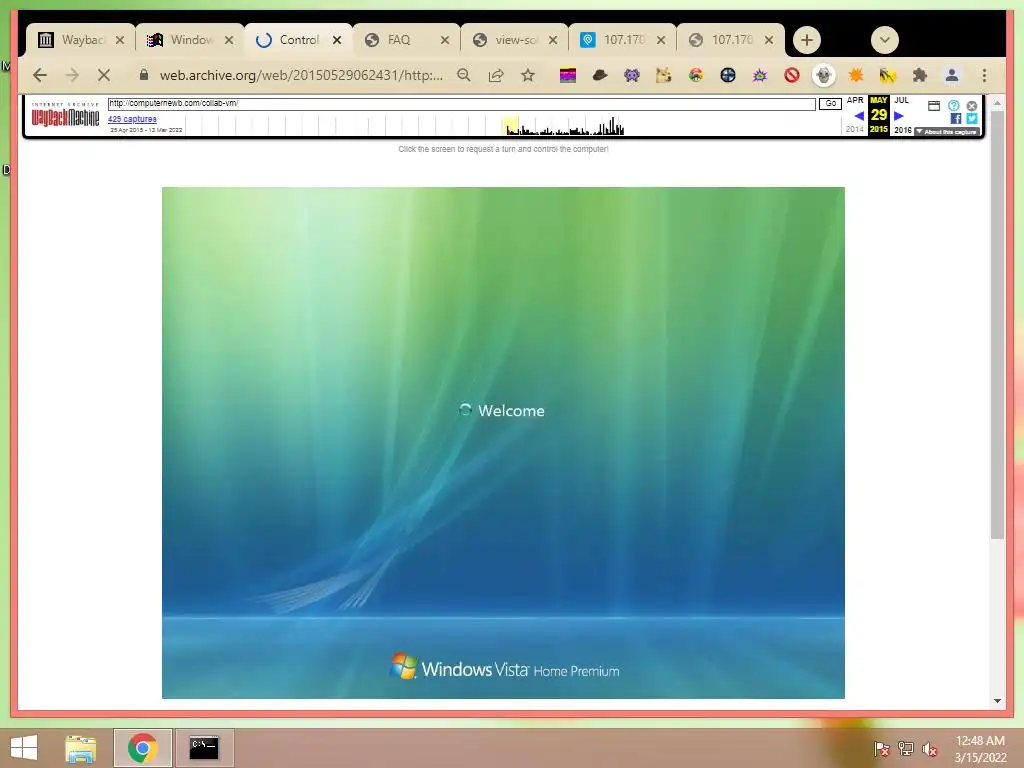Open Wayback help question icon
Image resolution: width=1024 pixels, height=768 pixels.
[953, 105]
